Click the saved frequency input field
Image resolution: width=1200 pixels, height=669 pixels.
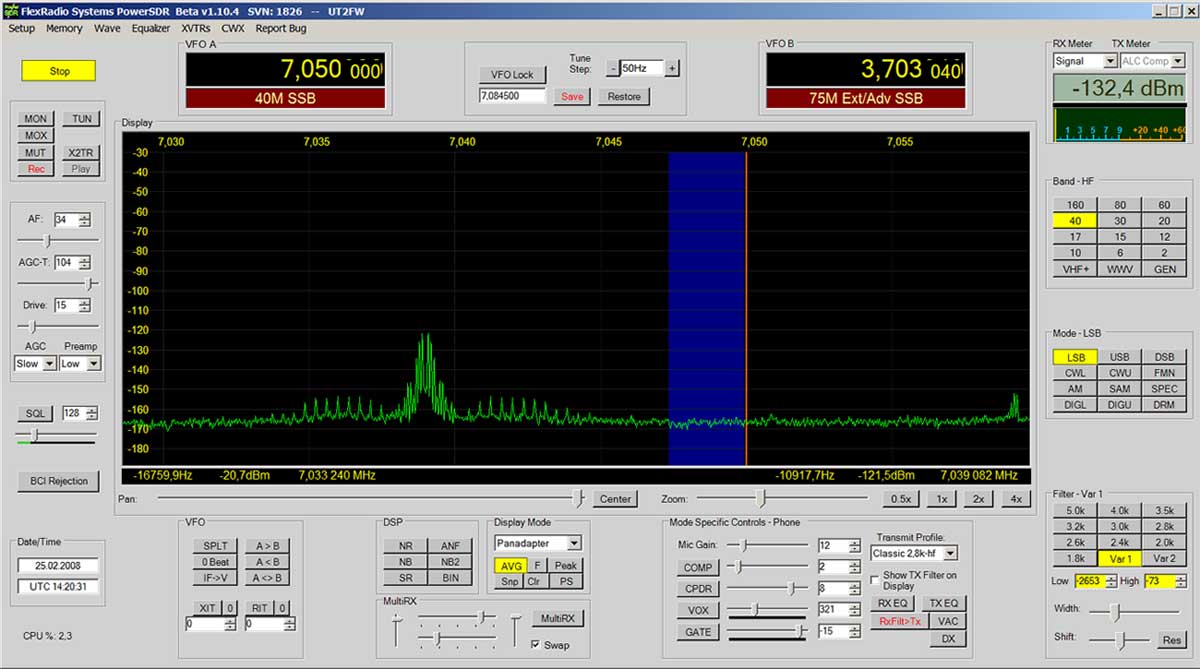click(512, 96)
